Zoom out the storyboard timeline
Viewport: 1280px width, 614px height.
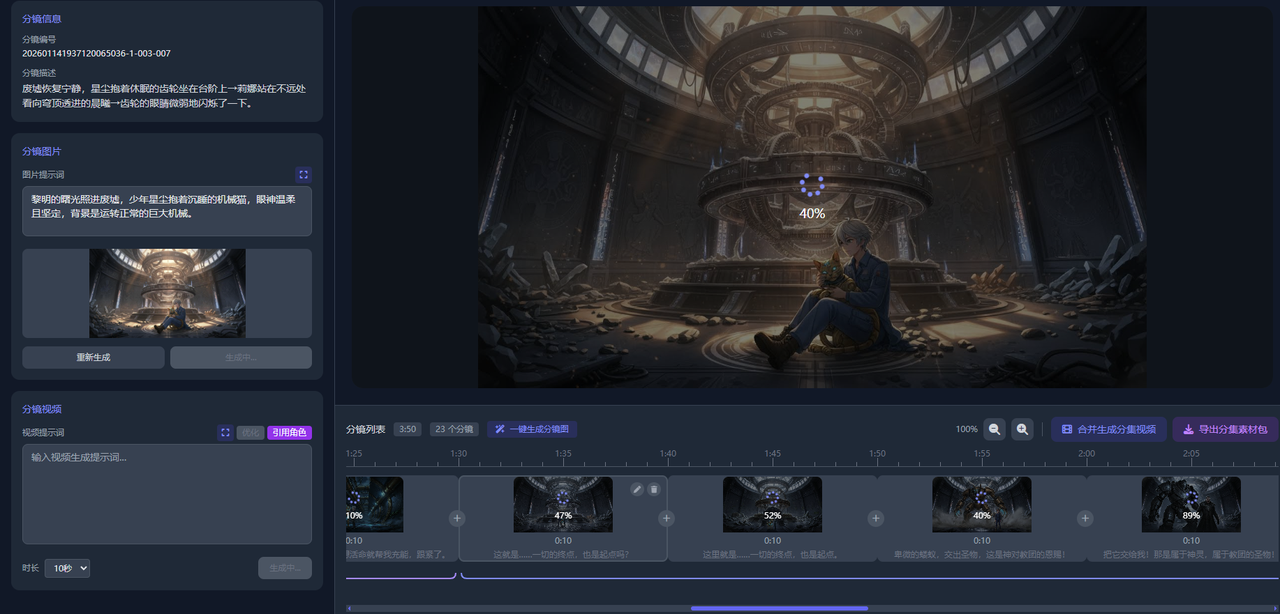pyautogui.click(x=994, y=429)
